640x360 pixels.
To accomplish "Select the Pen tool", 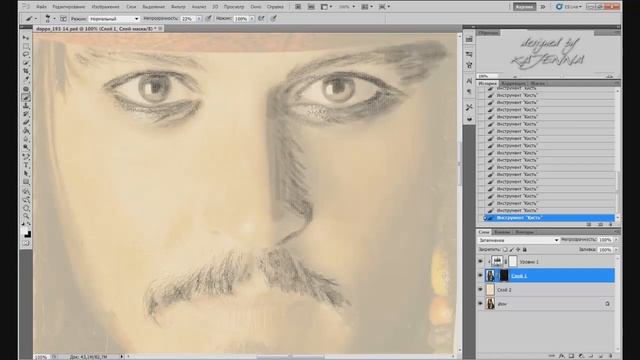I will pyautogui.click(x=26, y=156).
